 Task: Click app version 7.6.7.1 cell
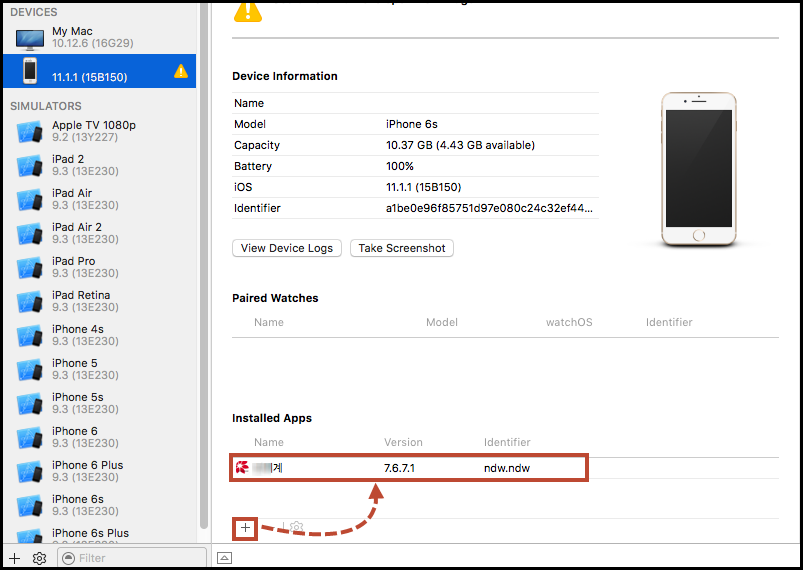click(399, 468)
